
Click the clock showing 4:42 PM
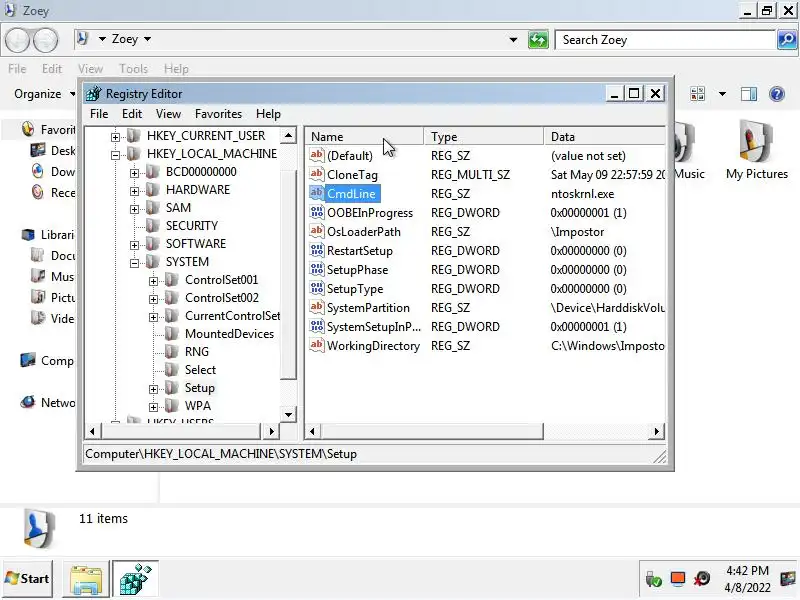tap(747, 570)
